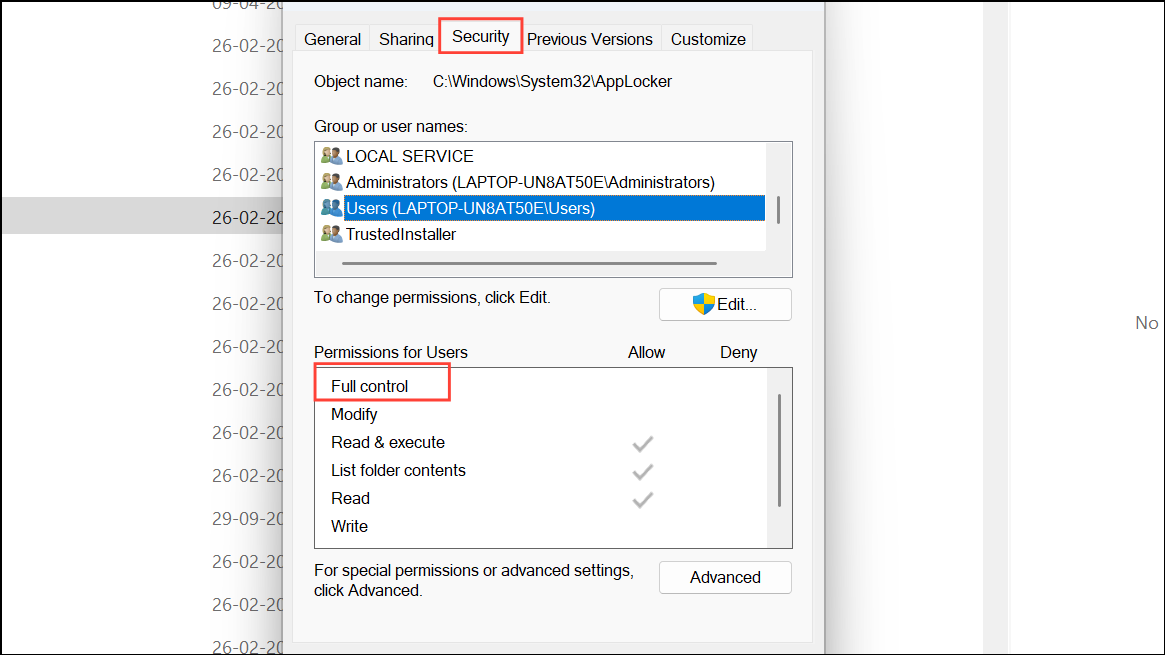Toggle the Allow checkmark for Read & execute
1165x655 pixels.
tap(643, 442)
